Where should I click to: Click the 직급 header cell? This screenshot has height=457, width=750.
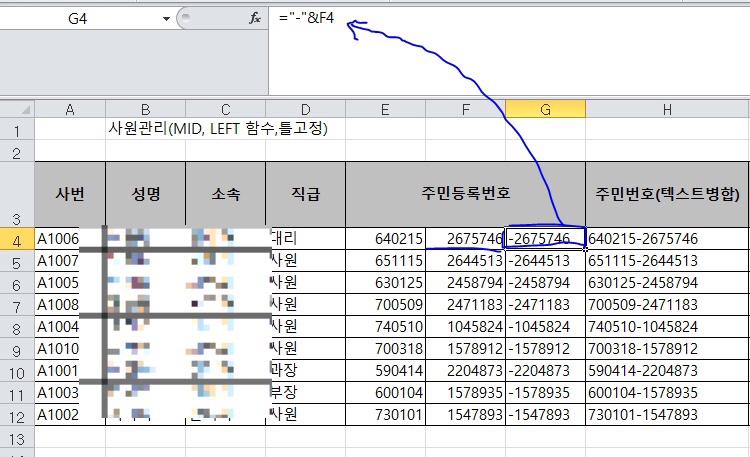click(305, 195)
